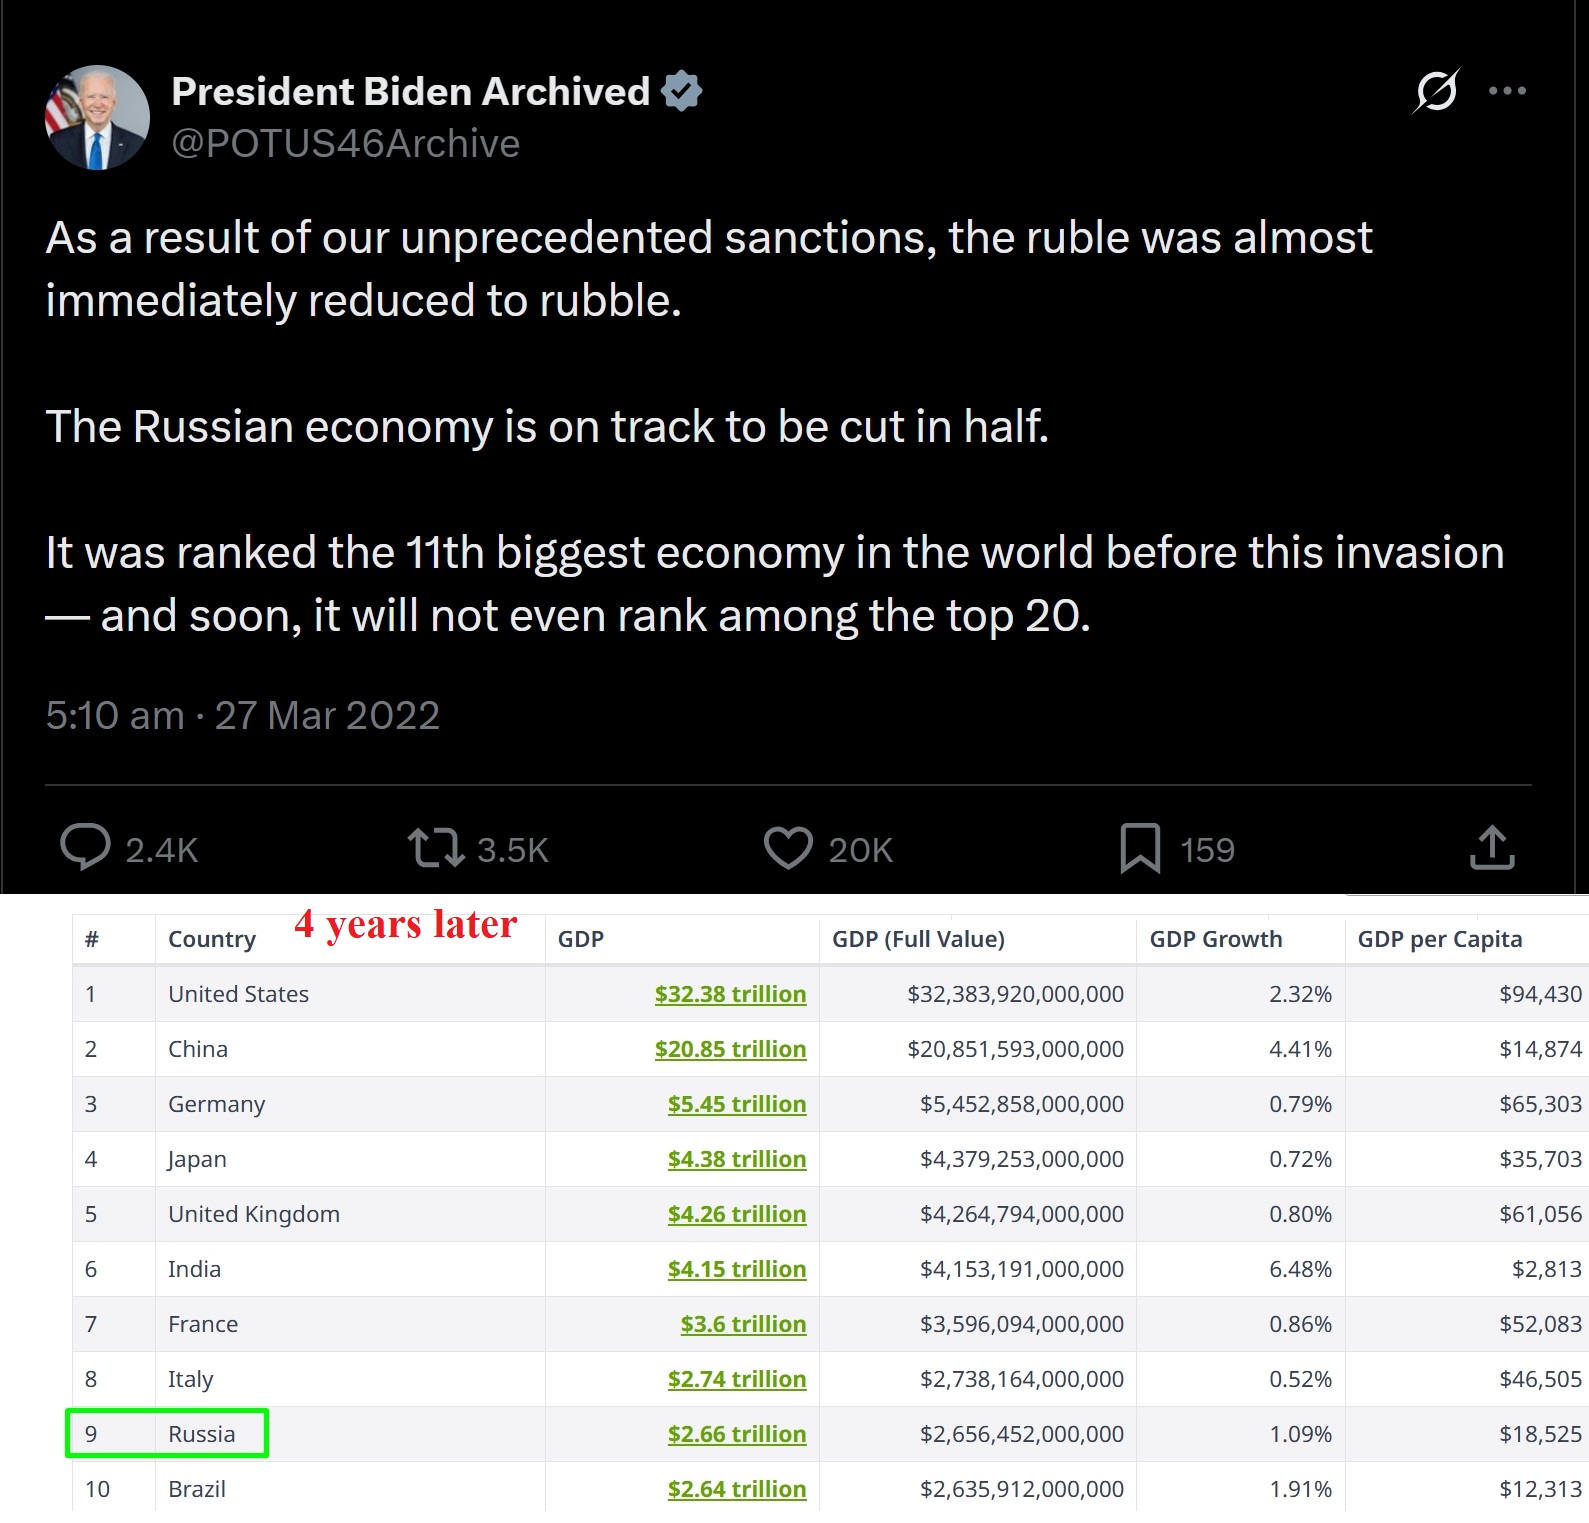Viewport: 1589px width, 1523px height.
Task: Click the reply speech bubble icon
Action: coord(85,848)
